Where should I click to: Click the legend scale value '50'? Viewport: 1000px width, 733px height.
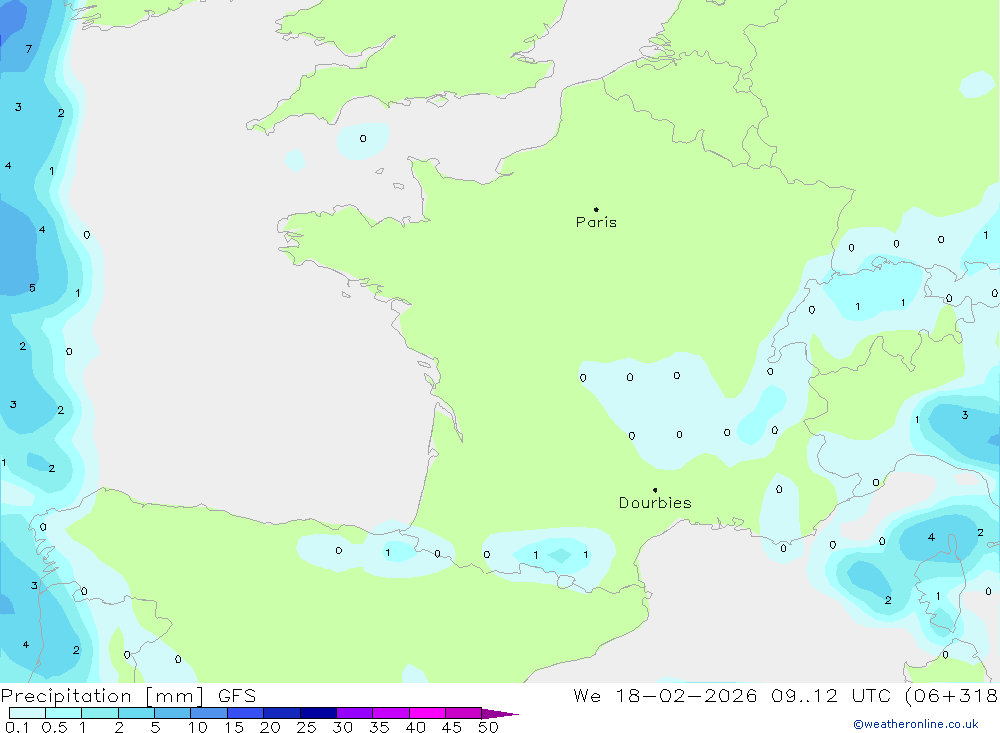[x=488, y=727]
